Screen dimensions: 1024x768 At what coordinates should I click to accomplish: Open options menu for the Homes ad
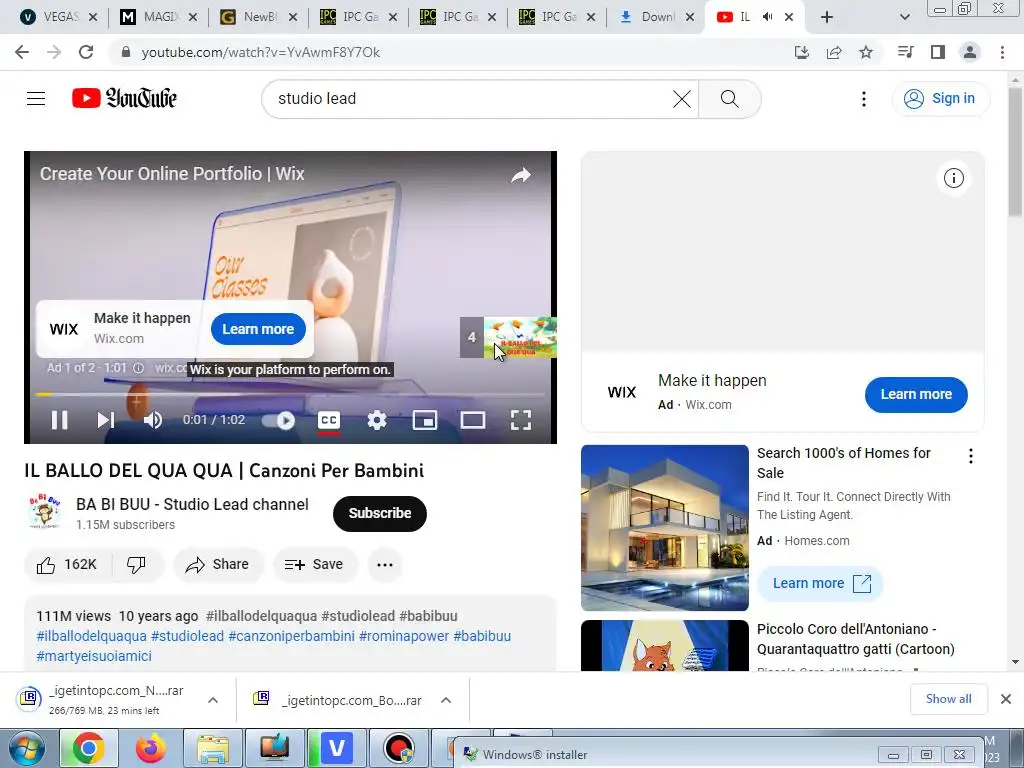point(970,456)
